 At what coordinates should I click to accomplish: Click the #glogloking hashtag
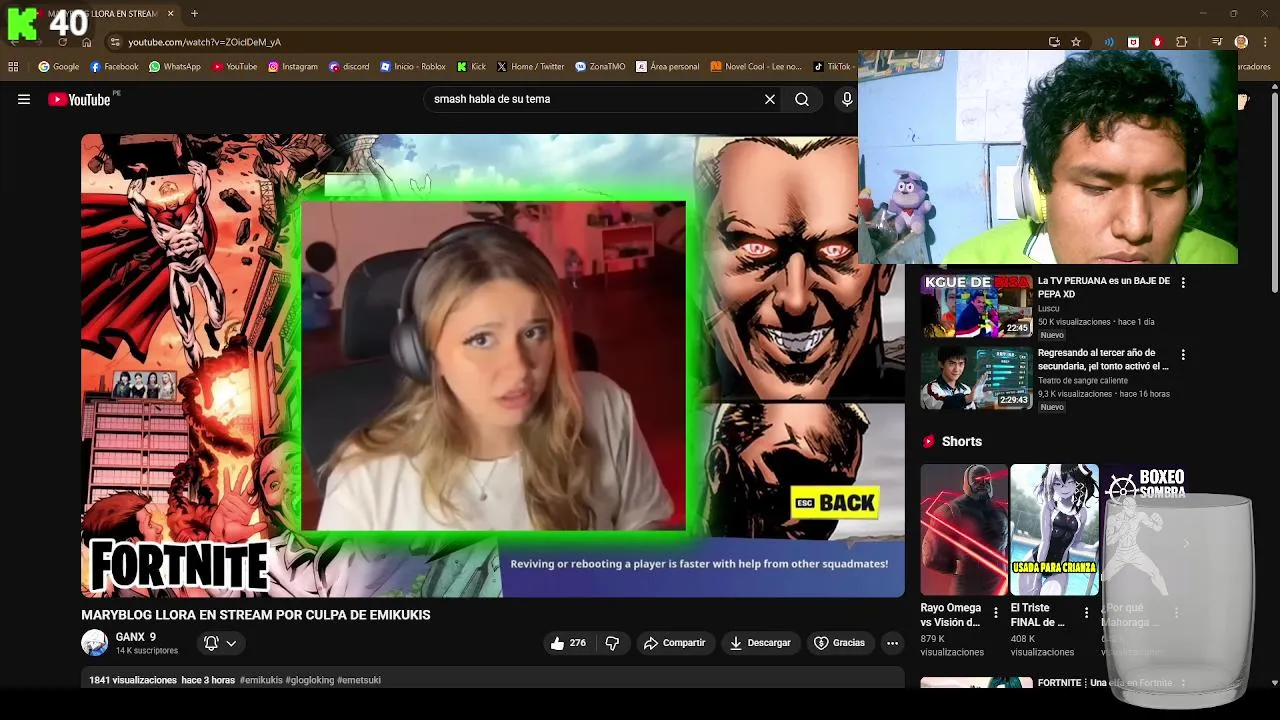[309, 680]
